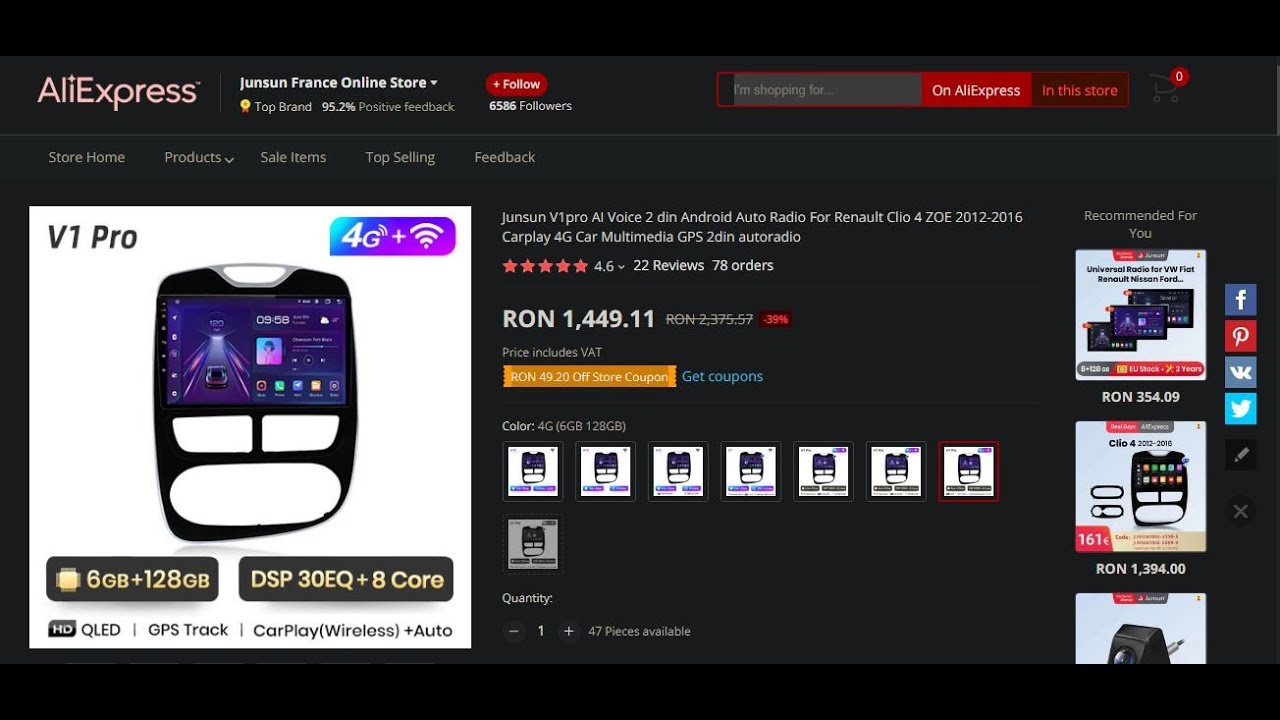The height and width of the screenshot is (720, 1280).
Task: Open the Feedback tab
Action: [x=504, y=157]
